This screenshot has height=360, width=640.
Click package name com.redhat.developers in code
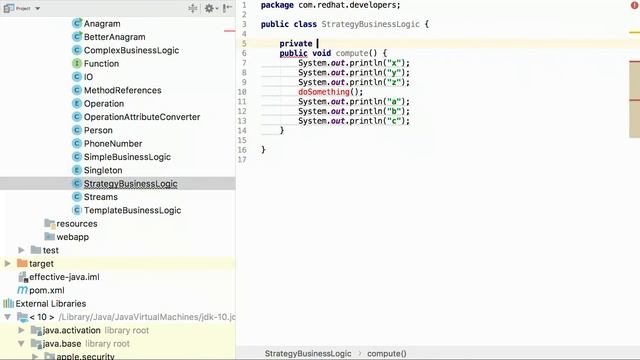click(x=347, y=5)
